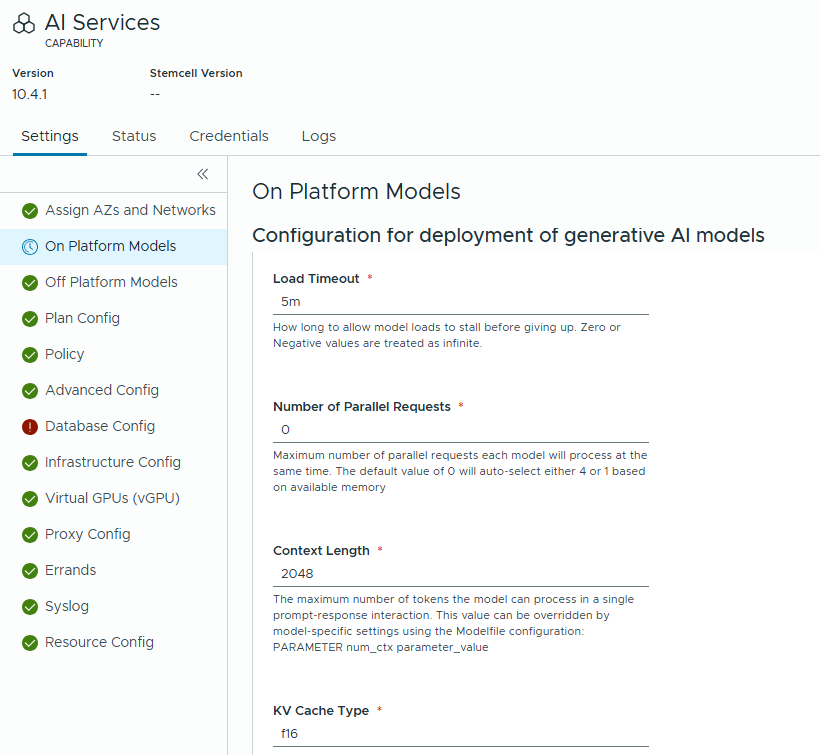Click the red error icon beside Database Config
This screenshot has width=820, height=755.
tap(30, 427)
